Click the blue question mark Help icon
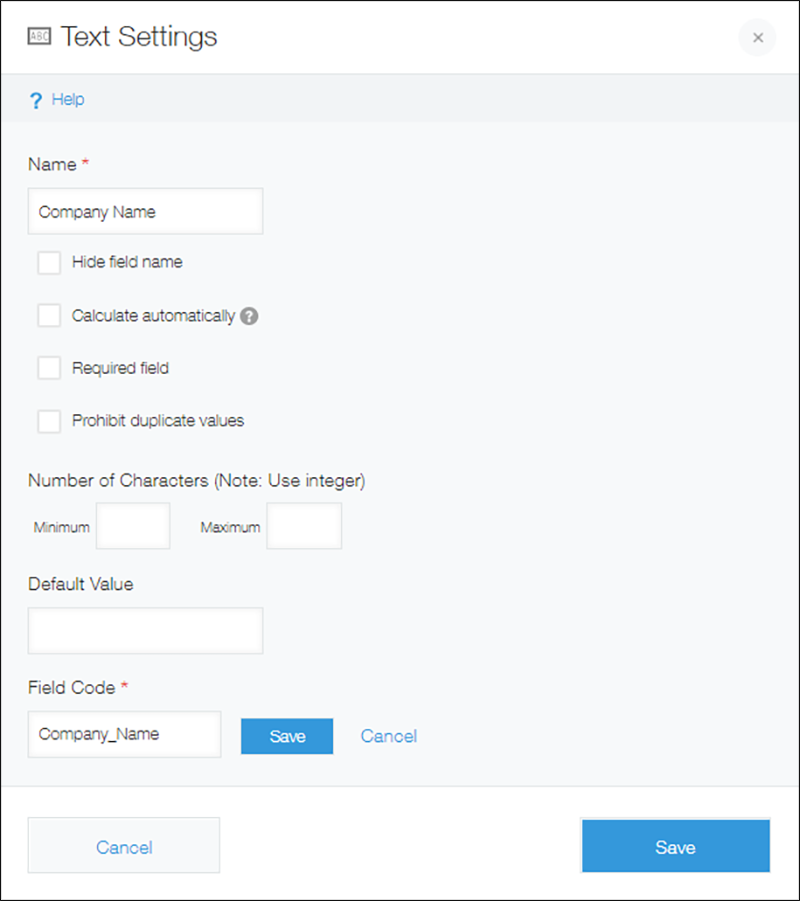The image size is (800, 901). [x=33, y=98]
